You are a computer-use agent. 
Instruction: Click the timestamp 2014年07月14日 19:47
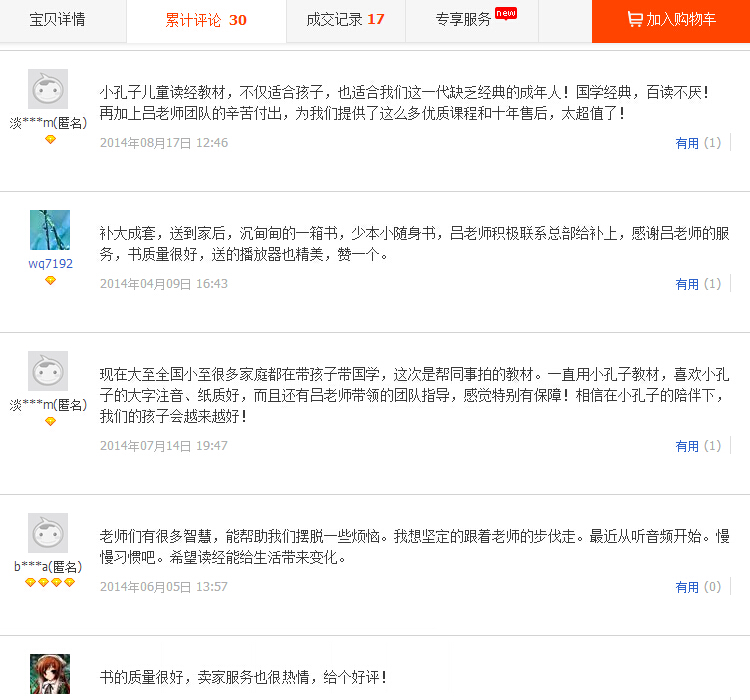click(164, 446)
